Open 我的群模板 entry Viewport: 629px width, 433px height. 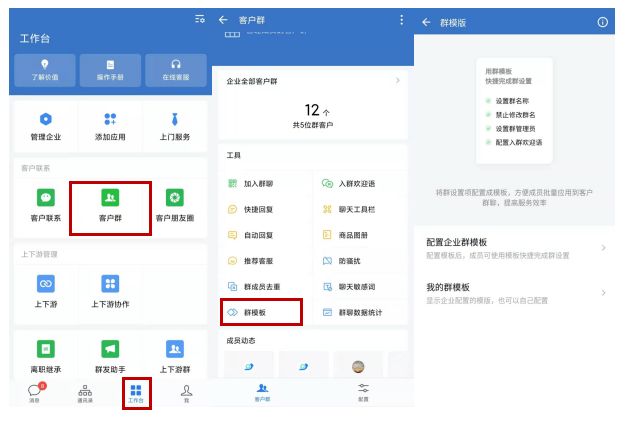coord(514,292)
